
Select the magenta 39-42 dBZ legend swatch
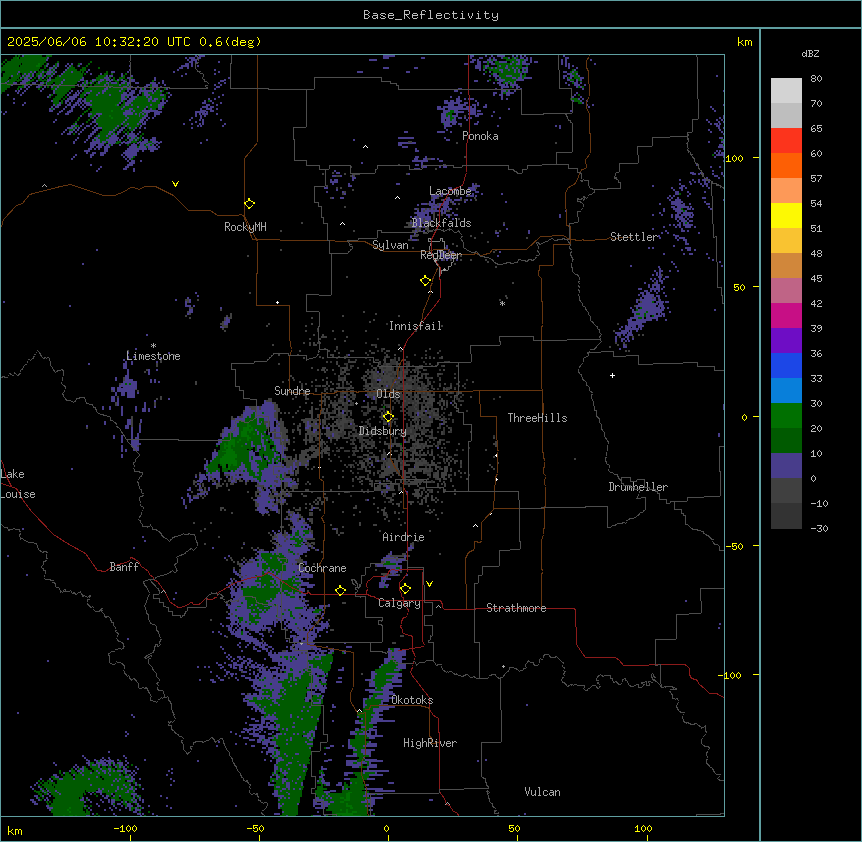[x=786, y=316]
